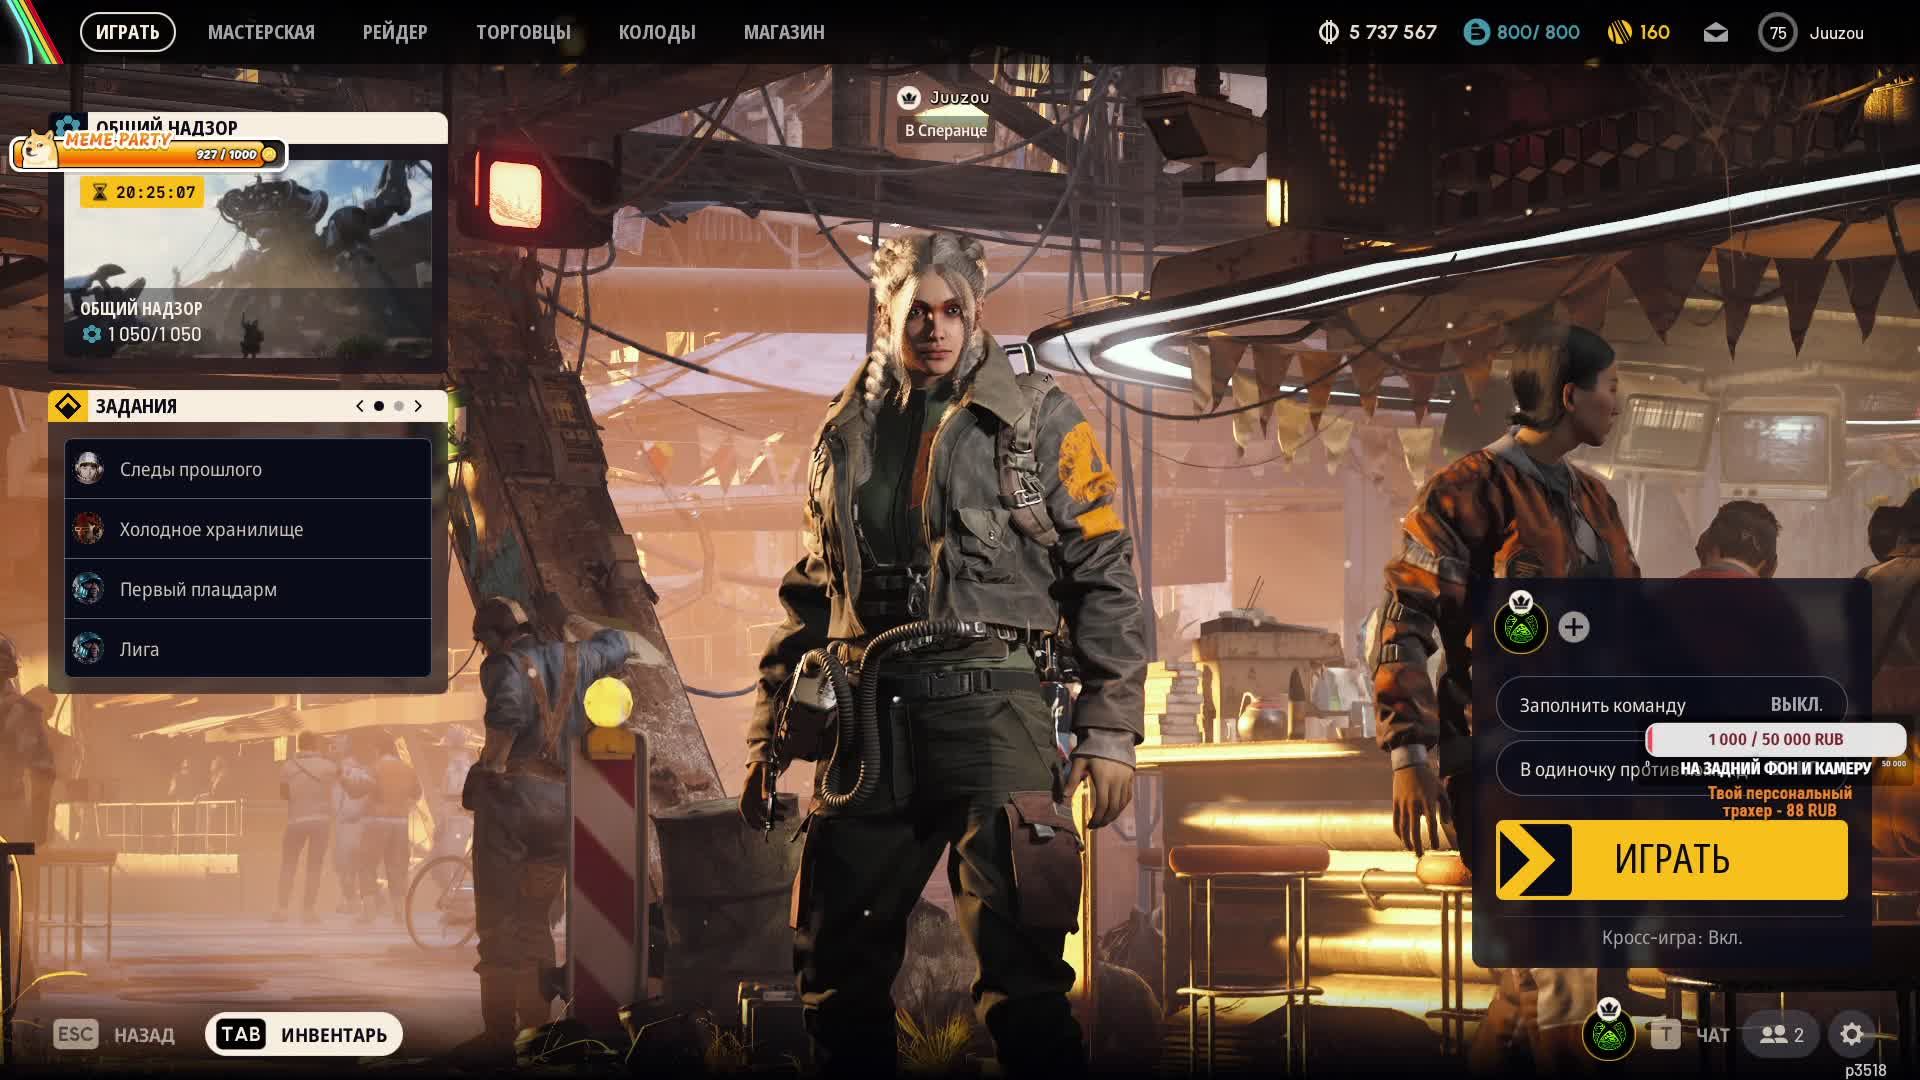Image resolution: width=1920 pixels, height=1080 pixels.
Task: Toggle Кросс-игра setting
Action: [1671, 938]
